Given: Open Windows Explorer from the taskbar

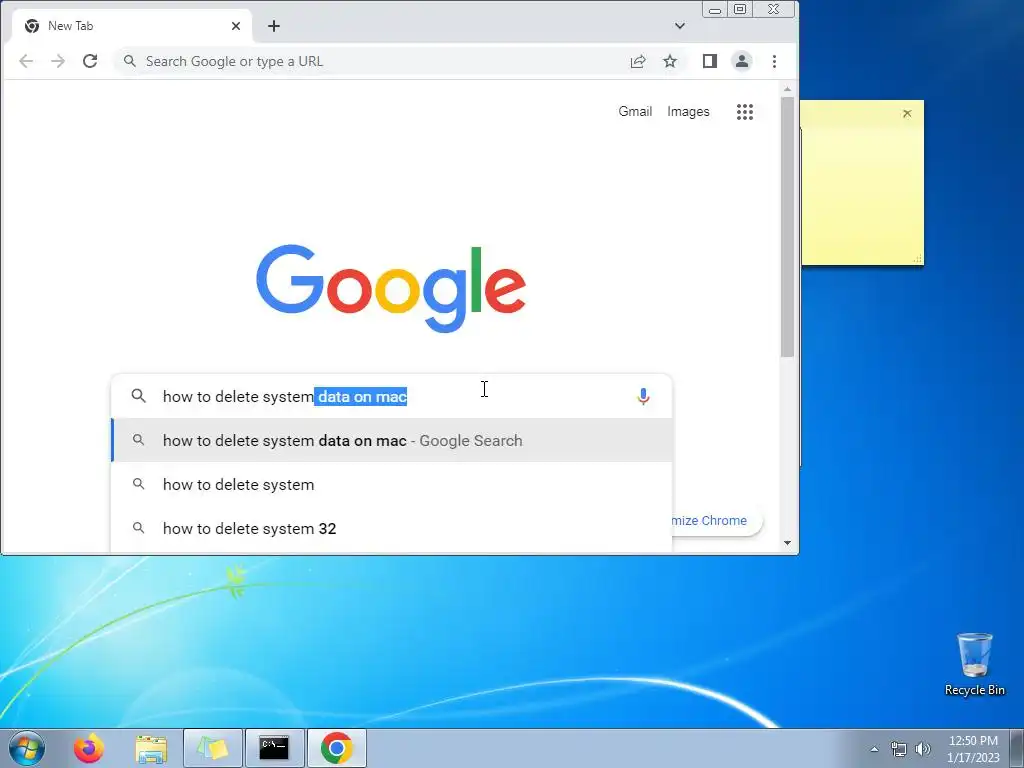Looking at the screenshot, I should [151, 748].
